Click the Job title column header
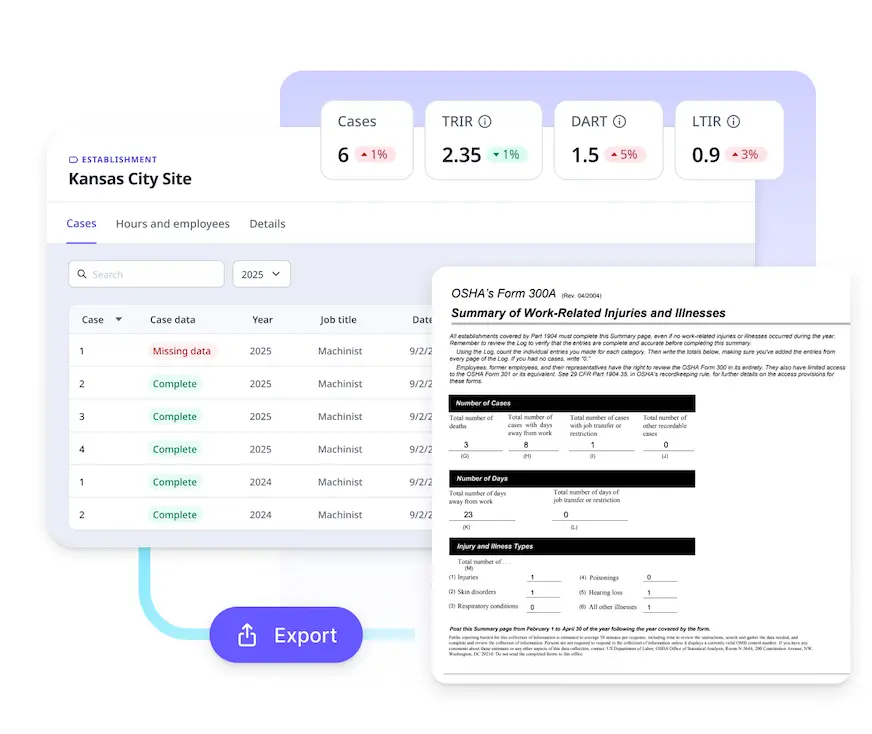 (338, 320)
